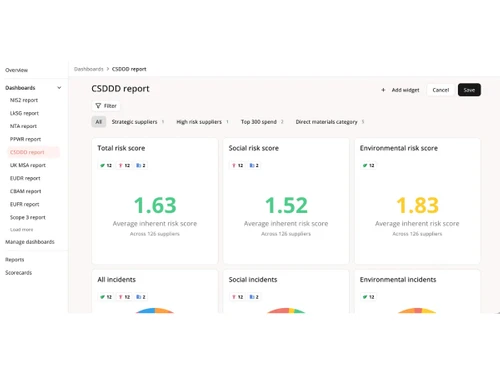Click Add widget label
500x375 pixels.
[405, 90]
